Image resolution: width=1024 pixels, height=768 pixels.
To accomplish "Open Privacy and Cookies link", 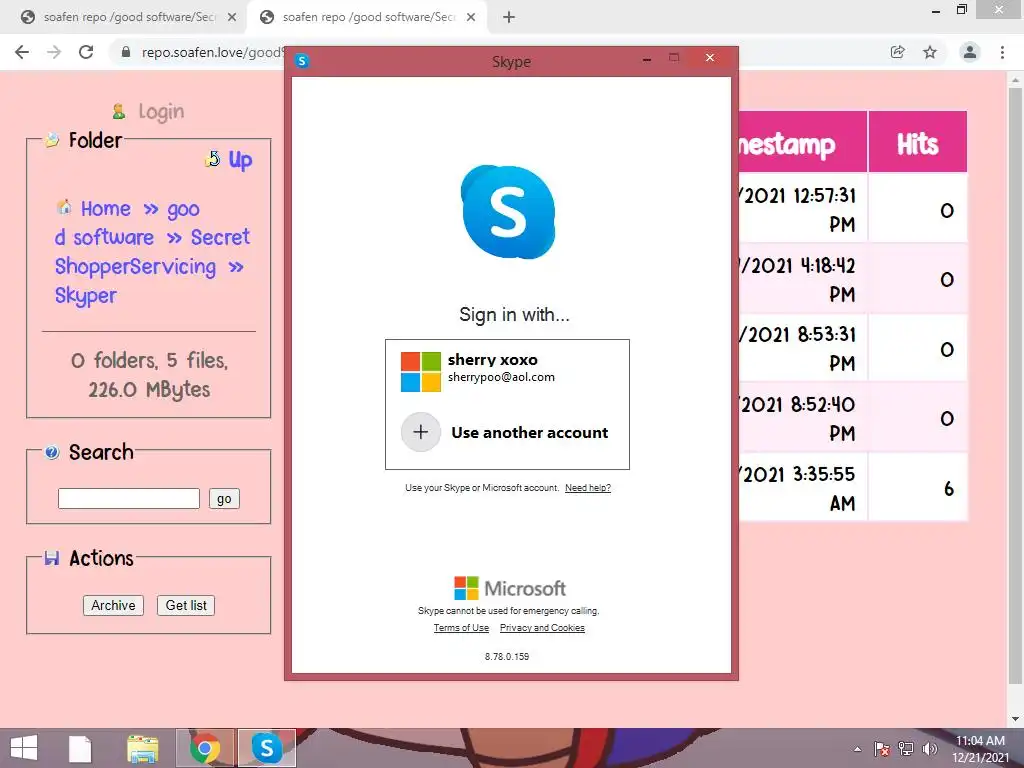I will [x=542, y=628].
